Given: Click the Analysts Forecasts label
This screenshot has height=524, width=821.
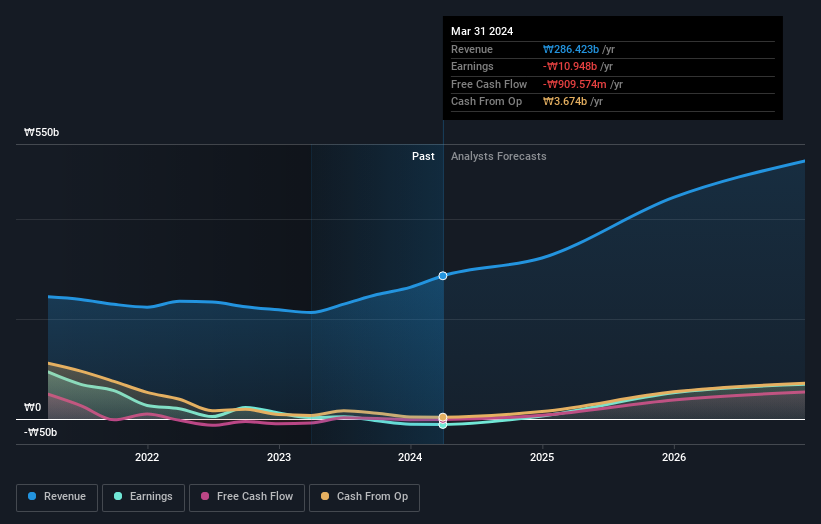Looking at the screenshot, I should click(498, 156).
